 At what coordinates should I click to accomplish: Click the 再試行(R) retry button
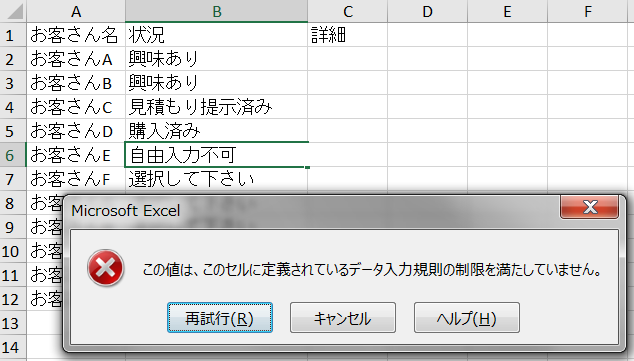click(x=220, y=318)
